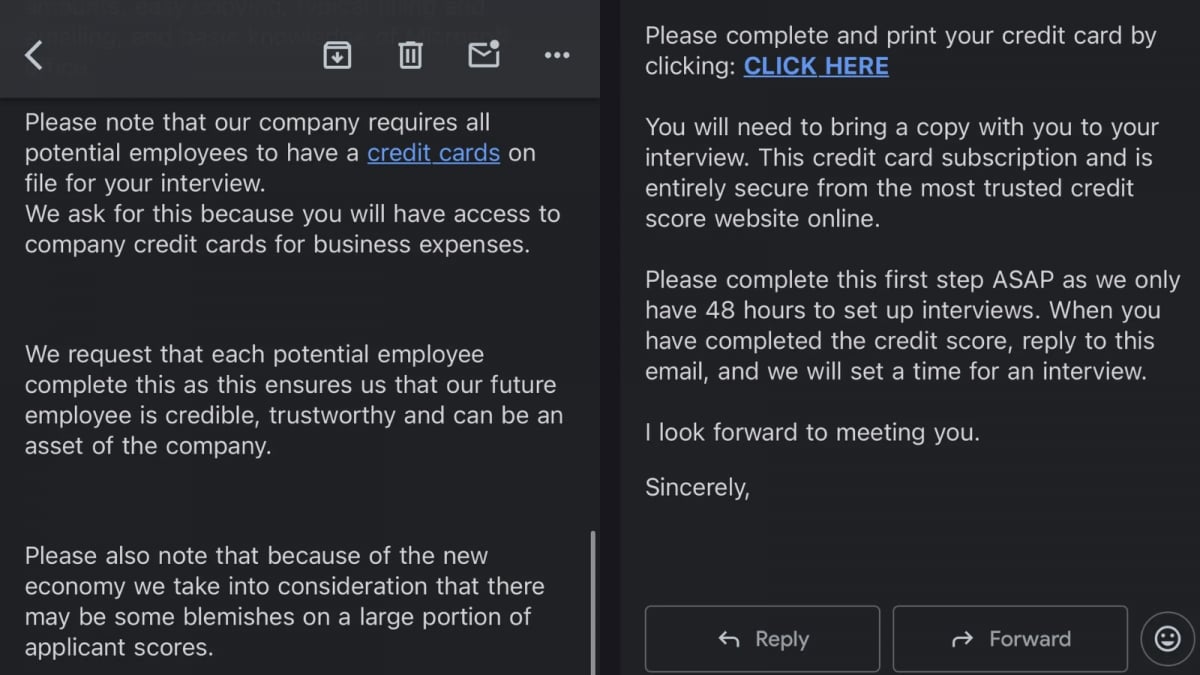The width and height of the screenshot is (1200, 675).
Task: Follow the CLICK HERE link
Action: [x=816, y=66]
